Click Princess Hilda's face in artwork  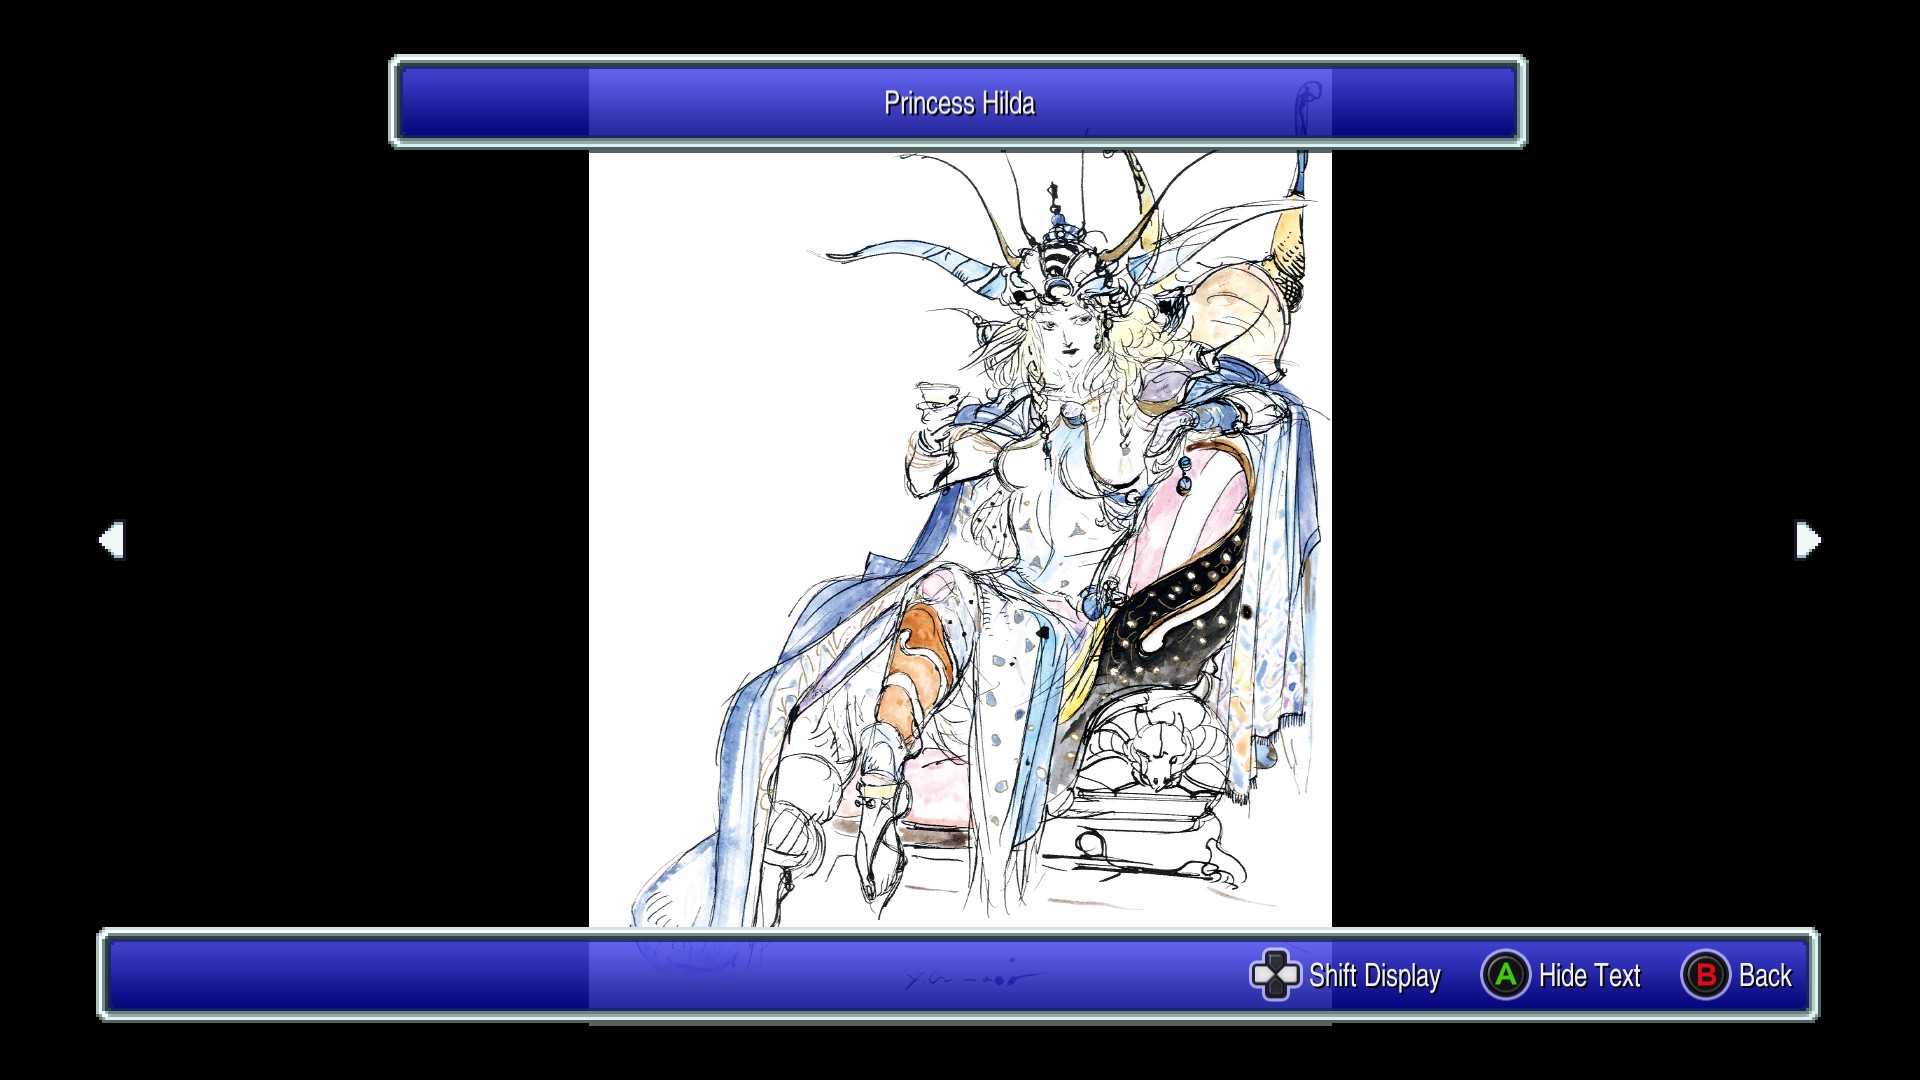tap(1065, 335)
